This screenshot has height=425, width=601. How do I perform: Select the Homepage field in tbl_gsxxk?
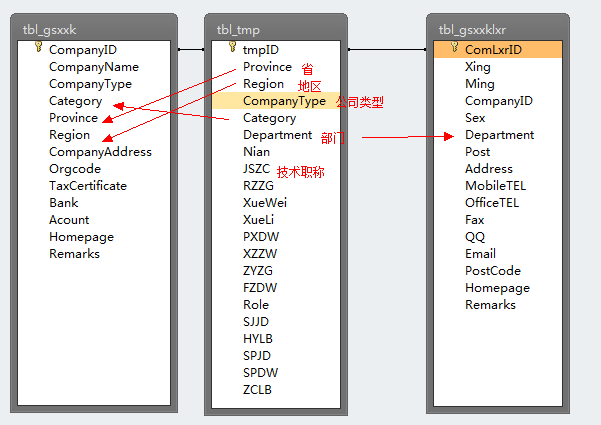coord(82,237)
